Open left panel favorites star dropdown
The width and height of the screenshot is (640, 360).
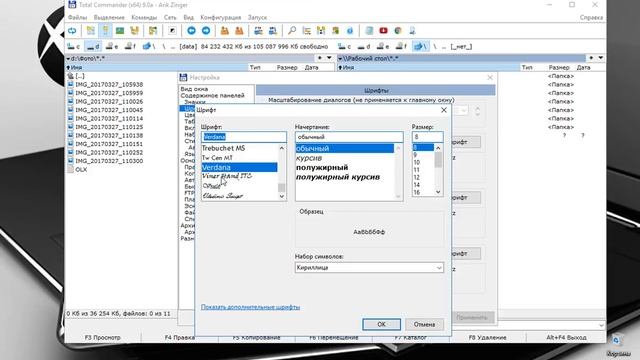pos(320,58)
